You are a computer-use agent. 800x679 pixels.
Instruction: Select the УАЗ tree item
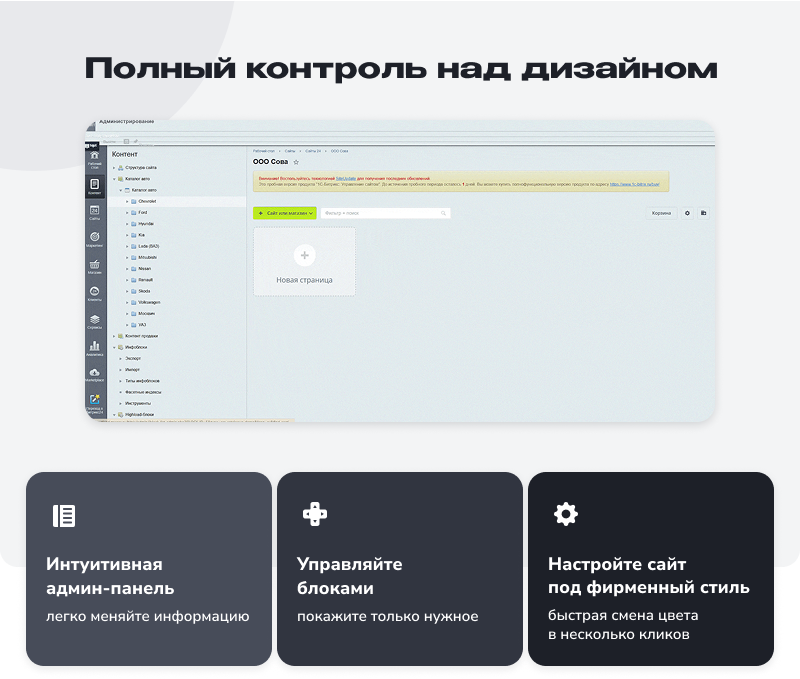[142, 325]
